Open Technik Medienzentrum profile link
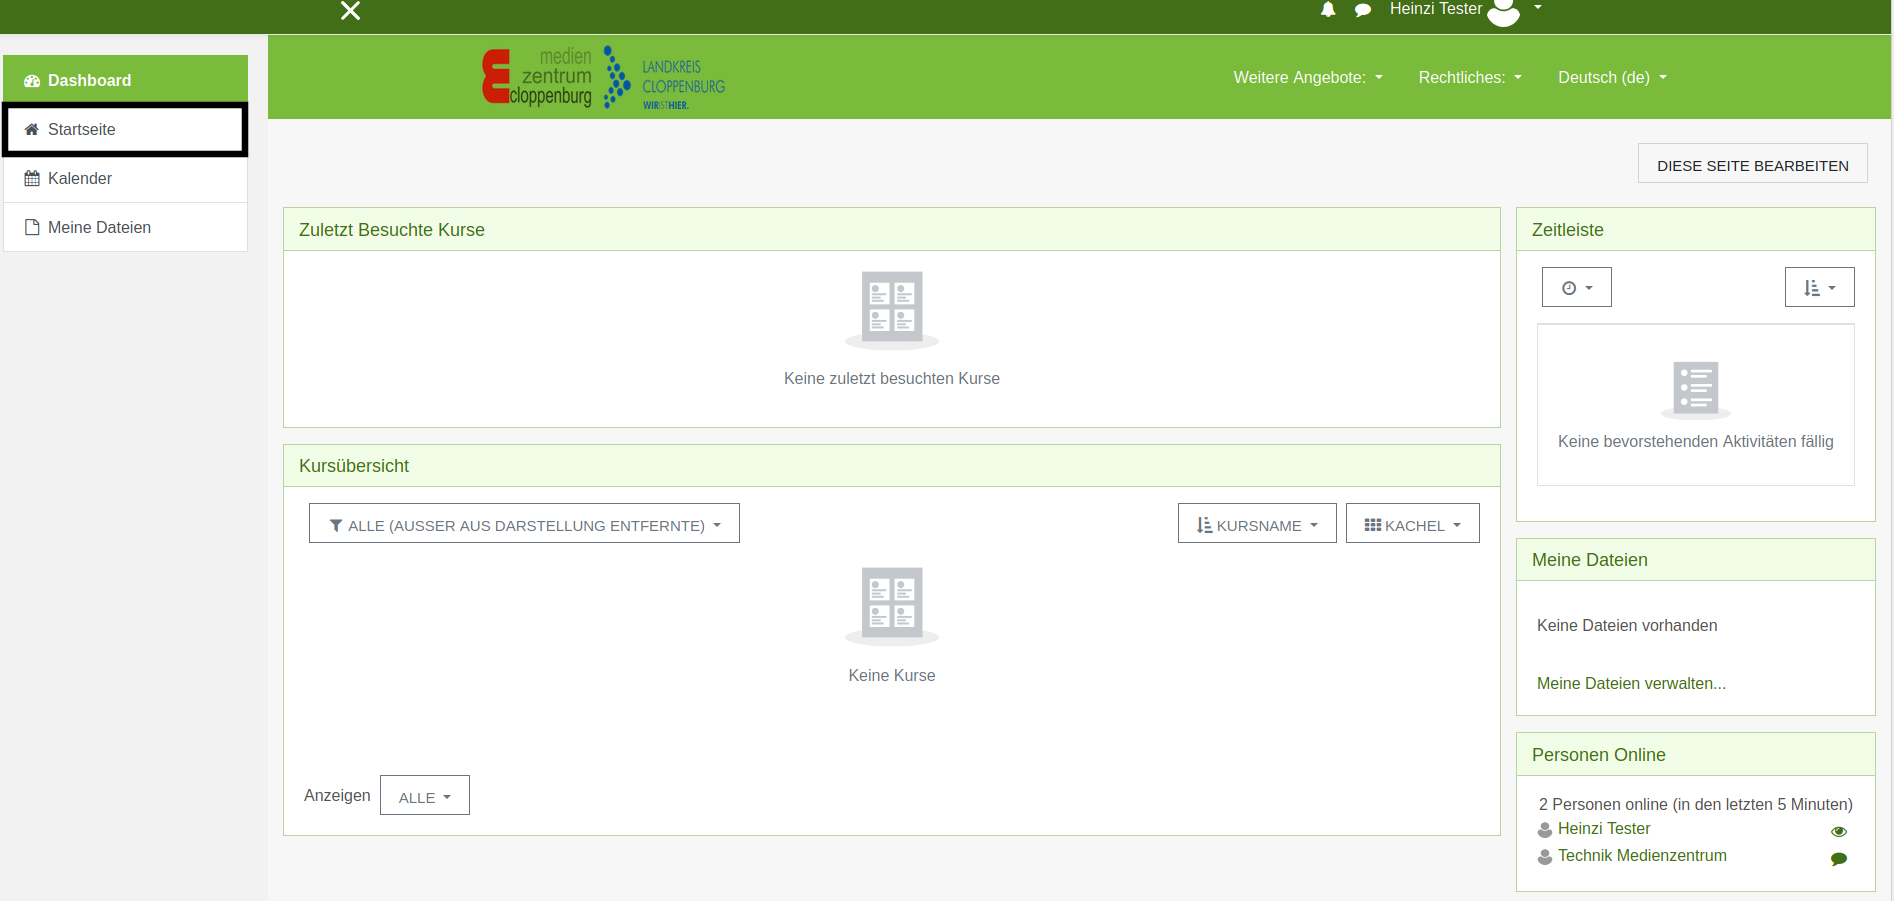Viewport: 1894px width, 901px height. tap(1641, 856)
